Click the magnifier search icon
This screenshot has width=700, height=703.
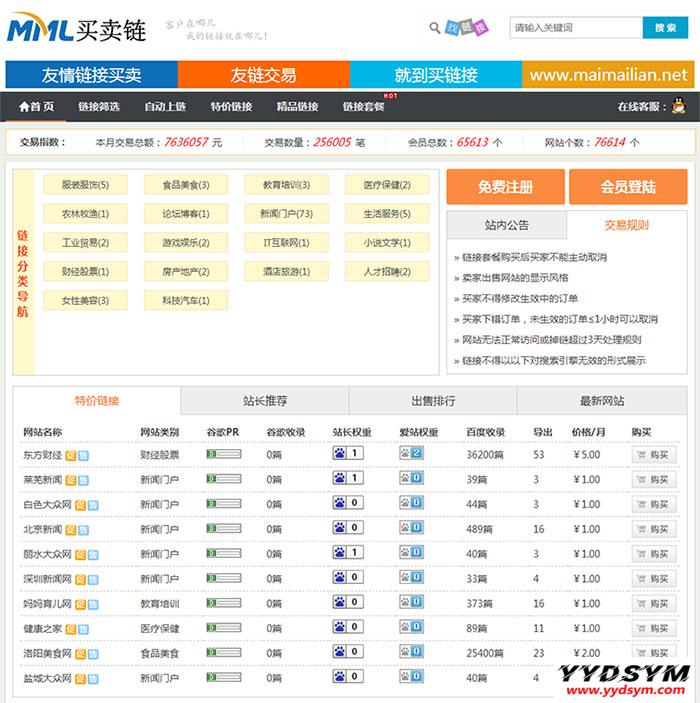[434, 28]
